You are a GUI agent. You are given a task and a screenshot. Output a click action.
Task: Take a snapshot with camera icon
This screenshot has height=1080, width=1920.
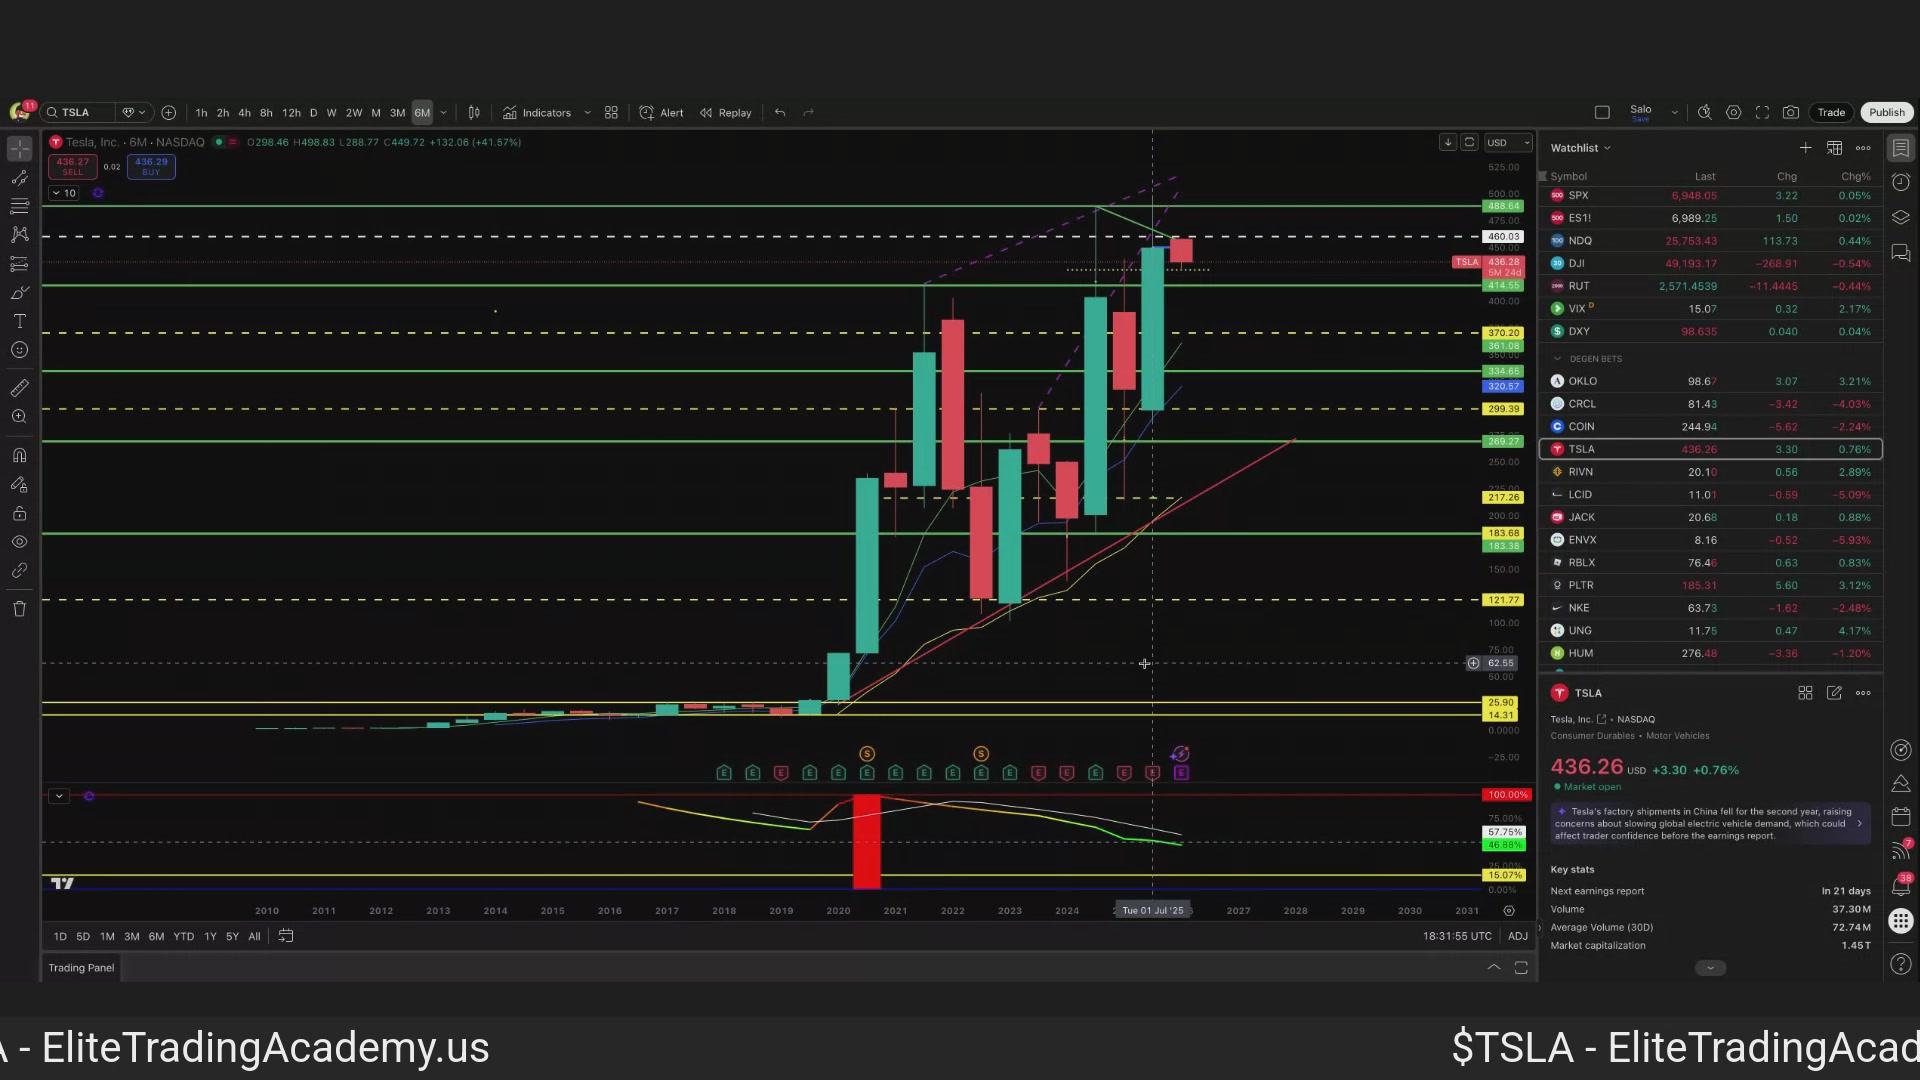pyautogui.click(x=1791, y=112)
